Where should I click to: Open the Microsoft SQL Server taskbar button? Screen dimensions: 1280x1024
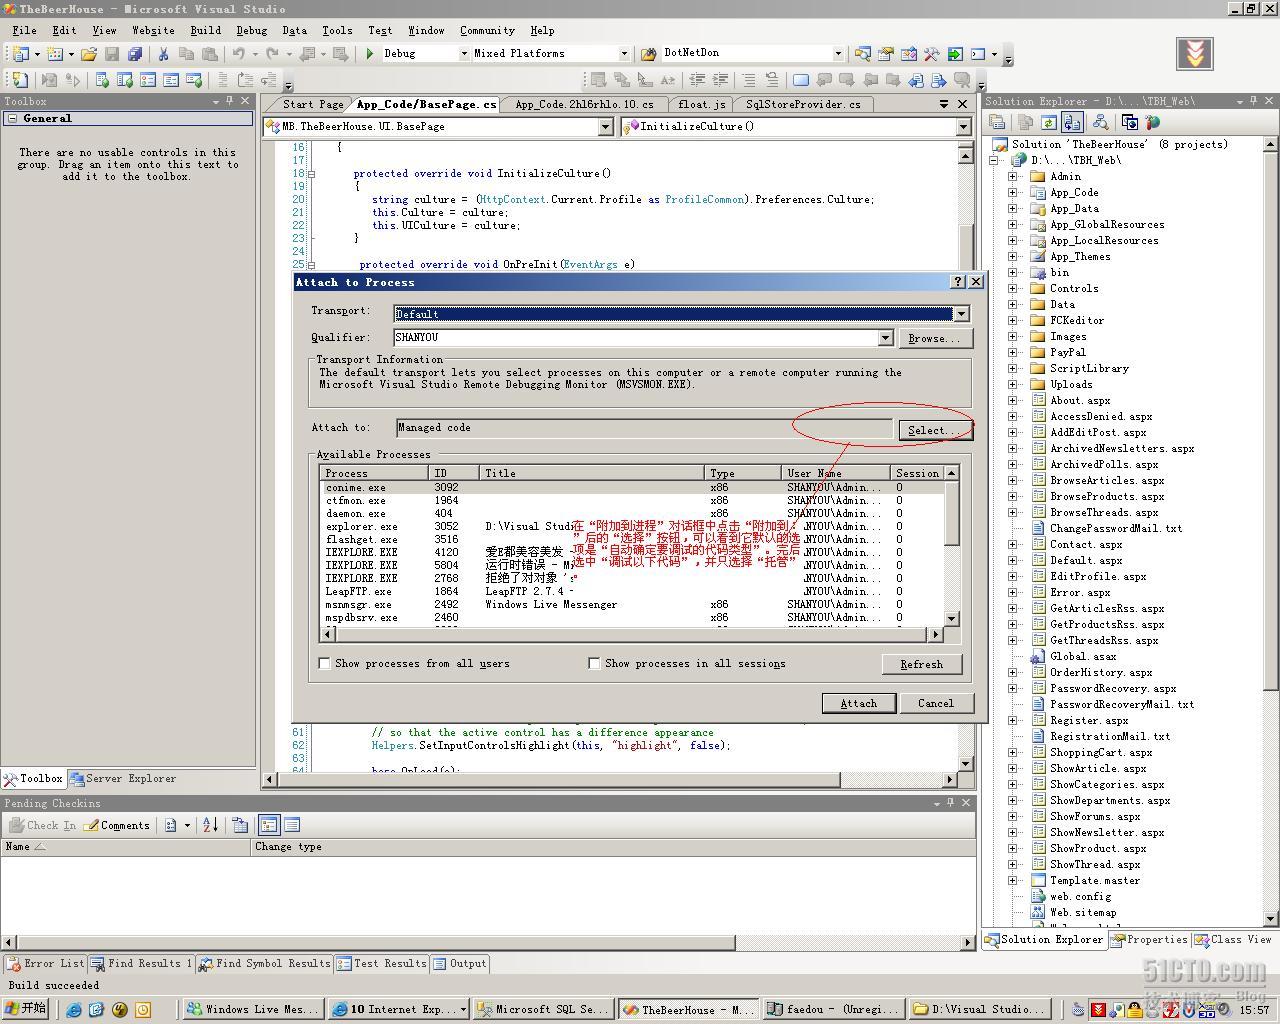pos(543,1009)
